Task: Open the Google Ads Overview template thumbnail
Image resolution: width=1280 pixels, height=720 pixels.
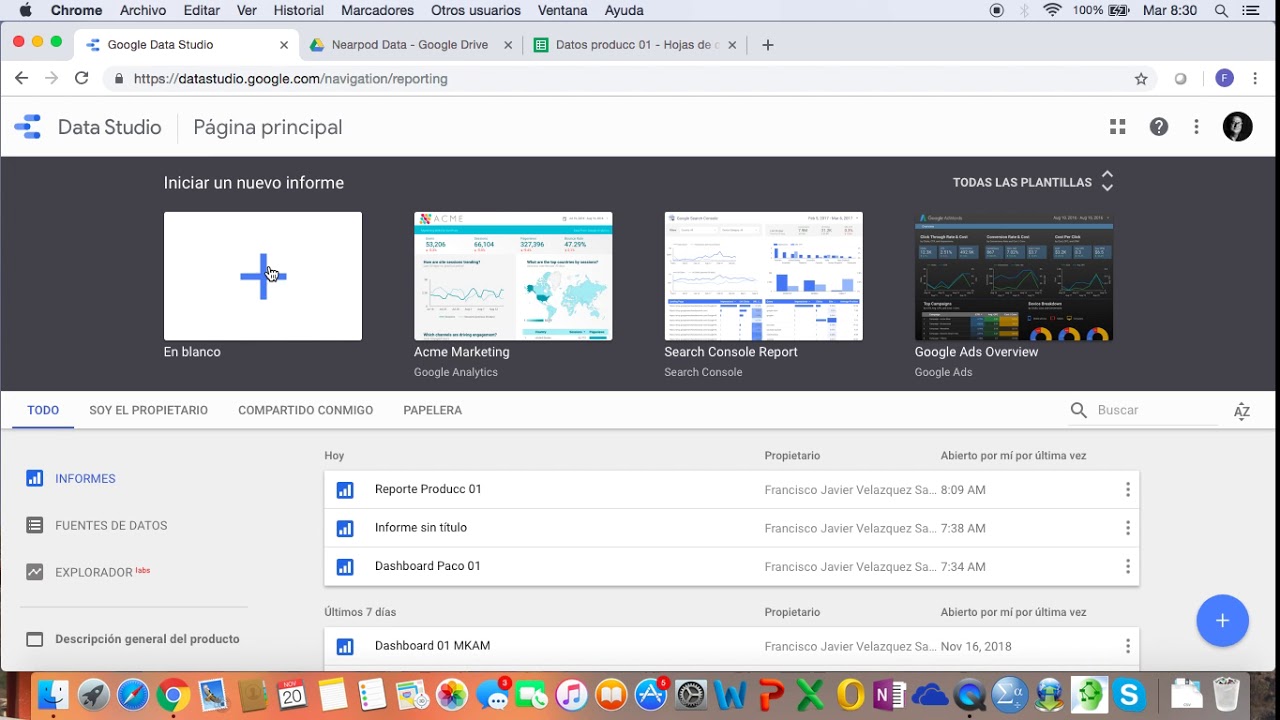Action: (x=1013, y=276)
